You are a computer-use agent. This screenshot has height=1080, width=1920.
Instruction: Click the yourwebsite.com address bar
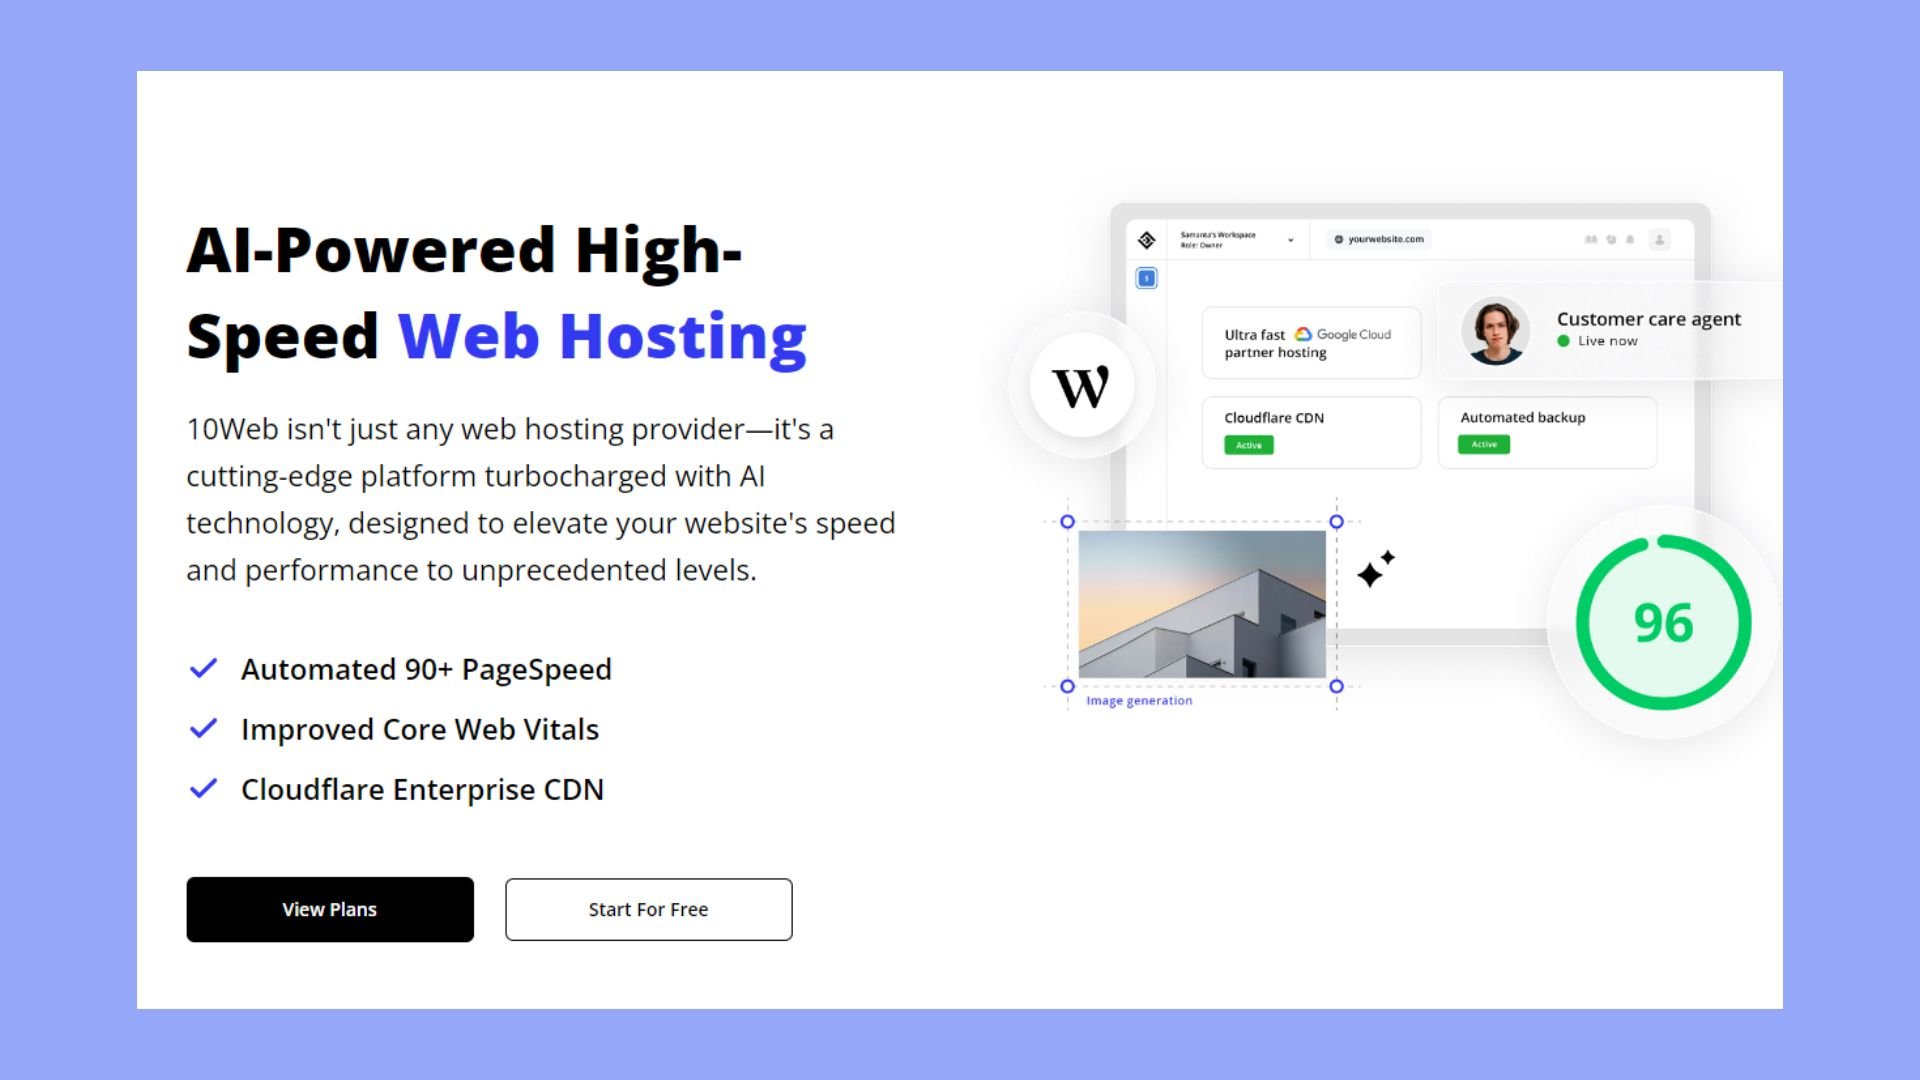coord(1385,239)
